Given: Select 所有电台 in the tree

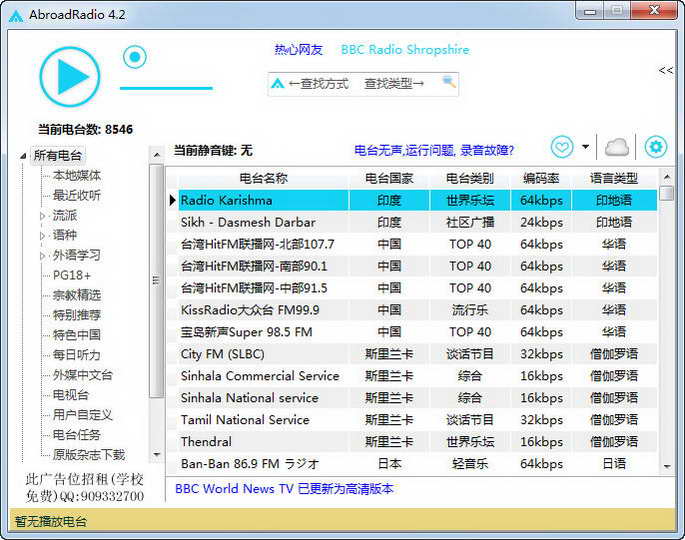Looking at the screenshot, I should pyautogui.click(x=58, y=156).
